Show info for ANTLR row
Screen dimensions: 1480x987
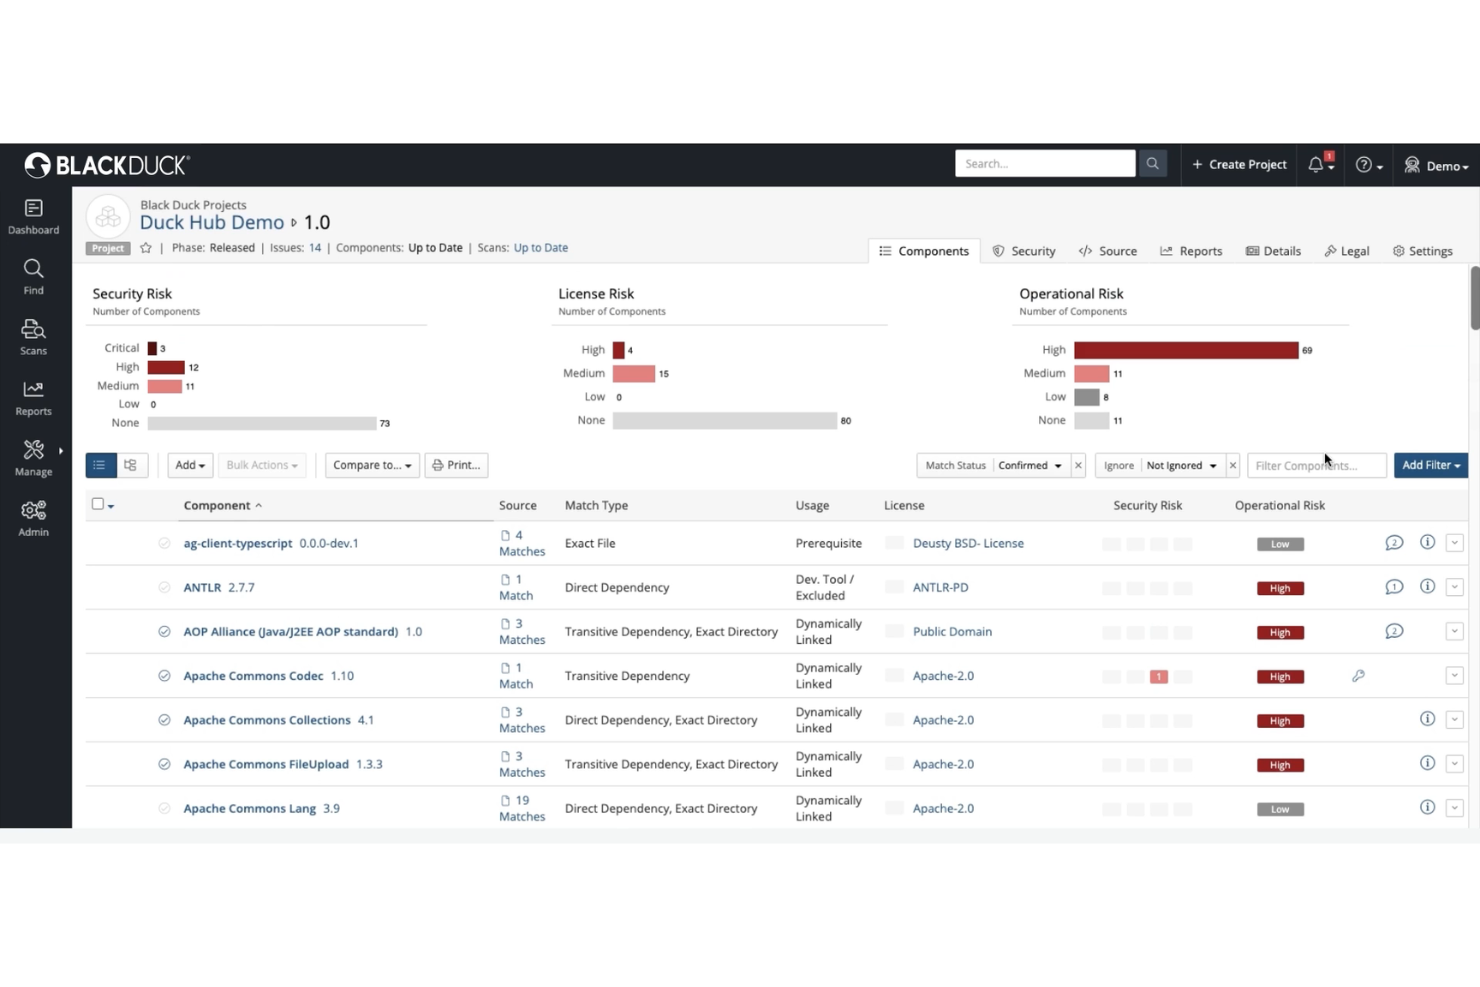[1427, 586]
